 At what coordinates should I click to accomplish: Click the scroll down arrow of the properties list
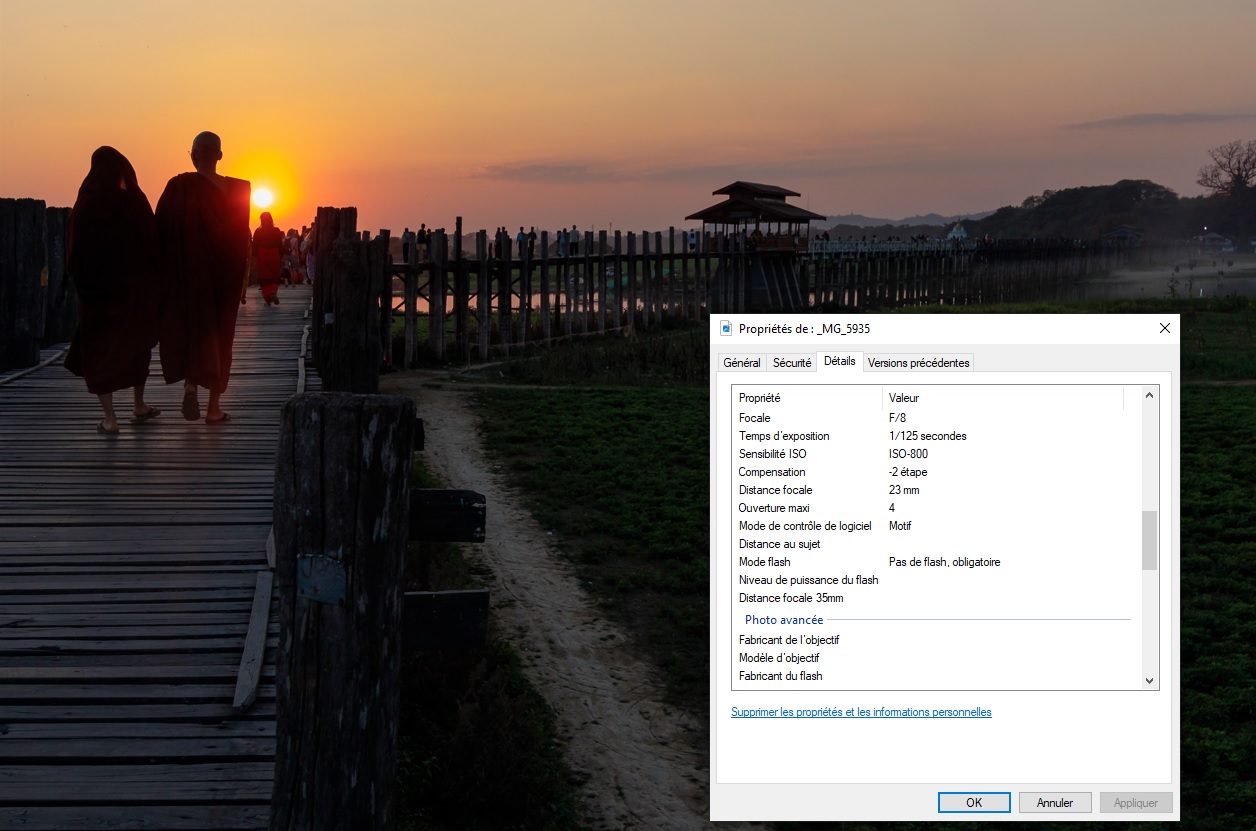[1149, 680]
